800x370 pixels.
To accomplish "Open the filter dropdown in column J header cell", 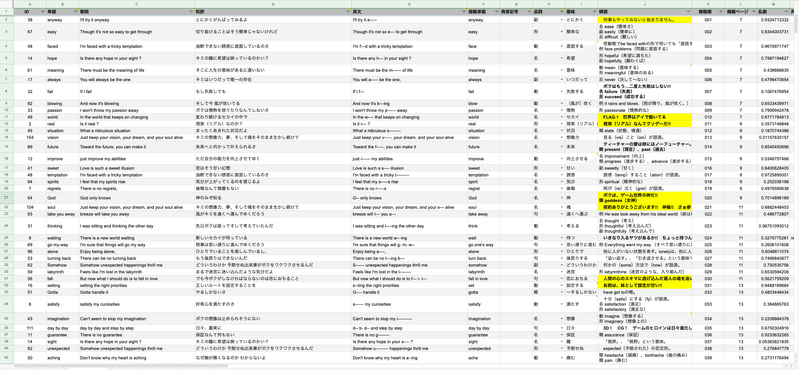I will point(688,11).
